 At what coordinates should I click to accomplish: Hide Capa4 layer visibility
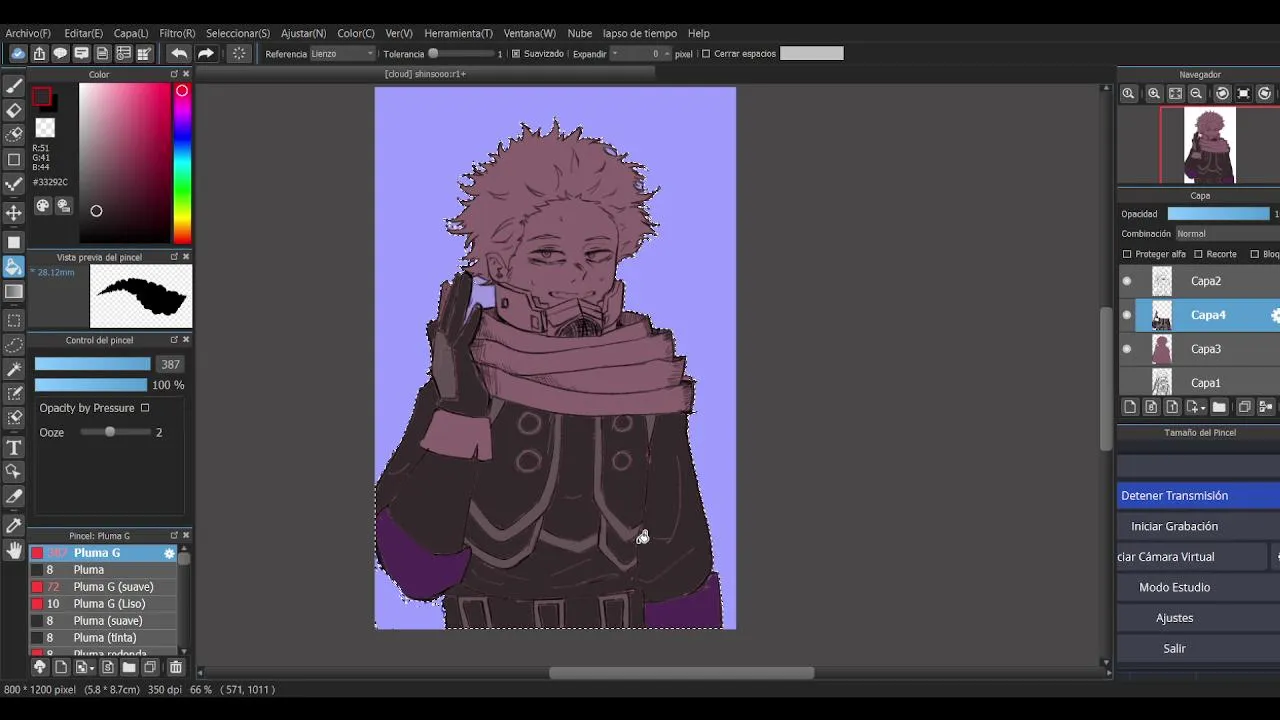pyautogui.click(x=1127, y=315)
